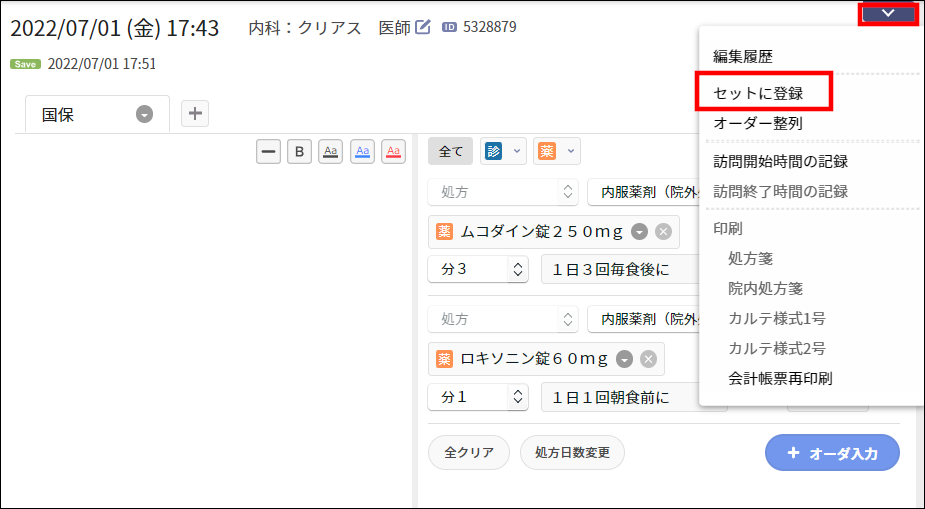This screenshot has width=925, height=509.
Task: Remove ロキソニン錠60mg with the x icon
Action: click(x=648, y=359)
